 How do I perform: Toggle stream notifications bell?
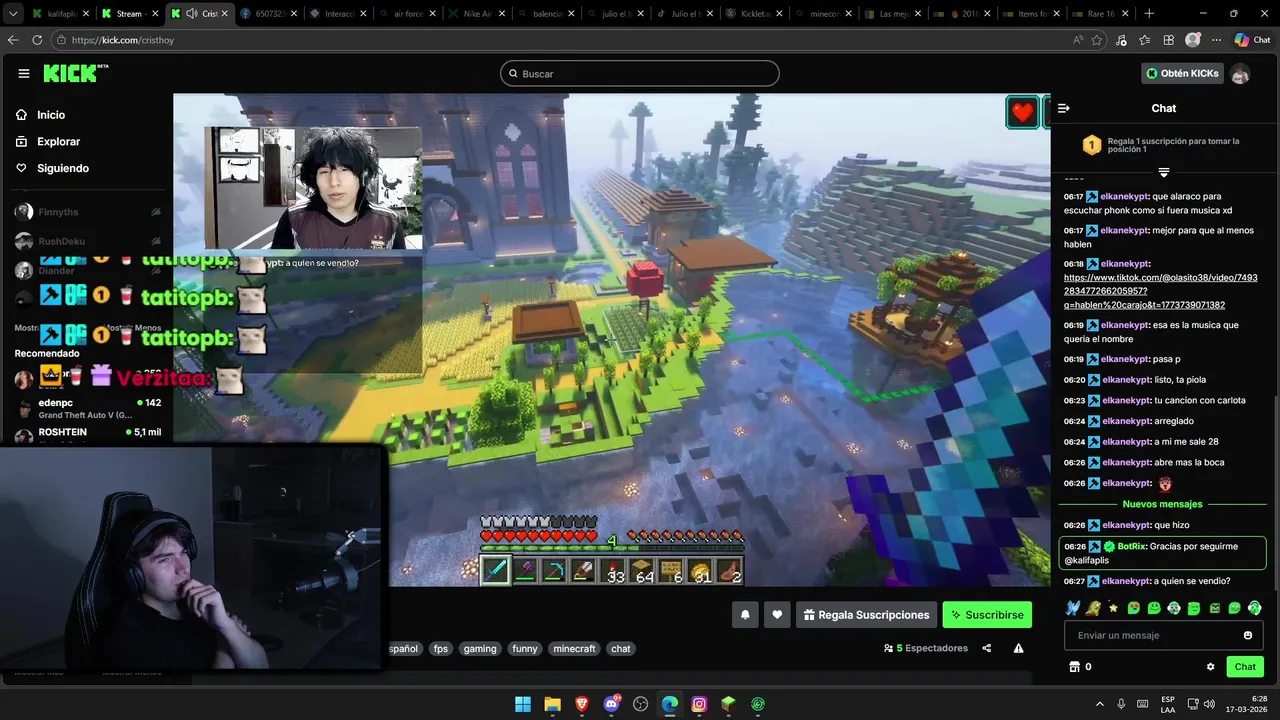745,615
